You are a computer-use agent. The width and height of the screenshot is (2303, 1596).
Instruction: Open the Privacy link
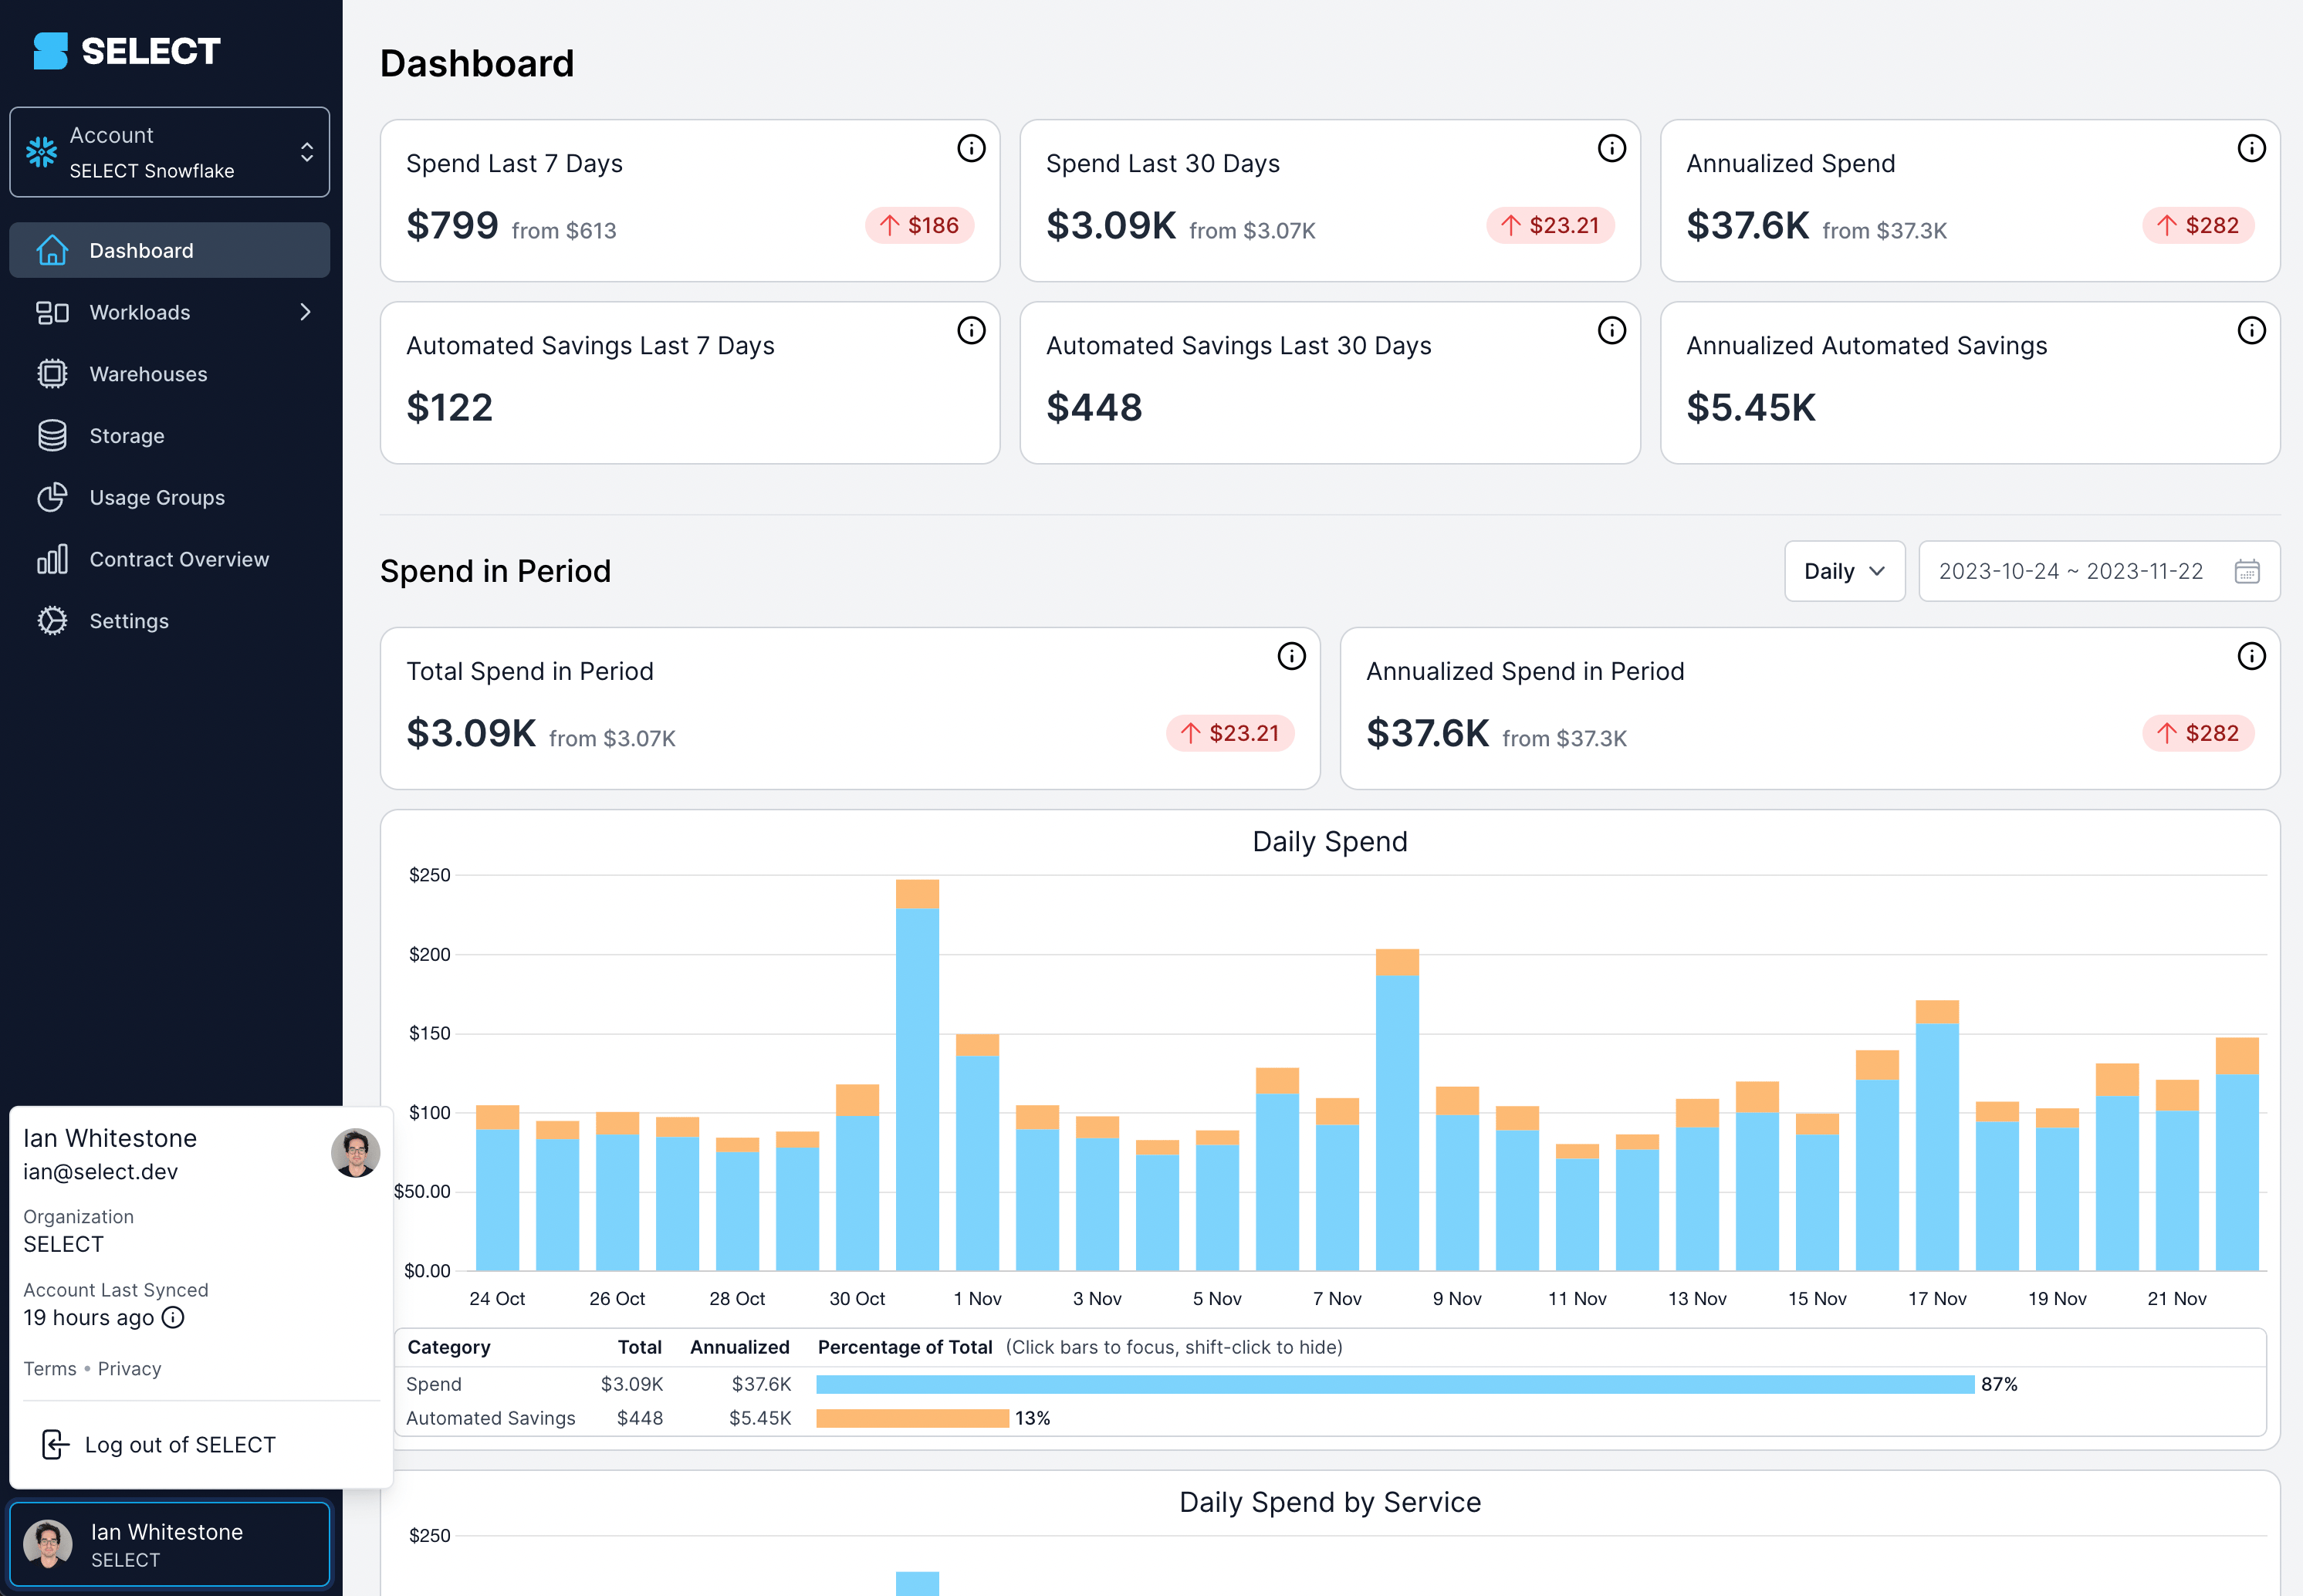pyautogui.click(x=129, y=1368)
